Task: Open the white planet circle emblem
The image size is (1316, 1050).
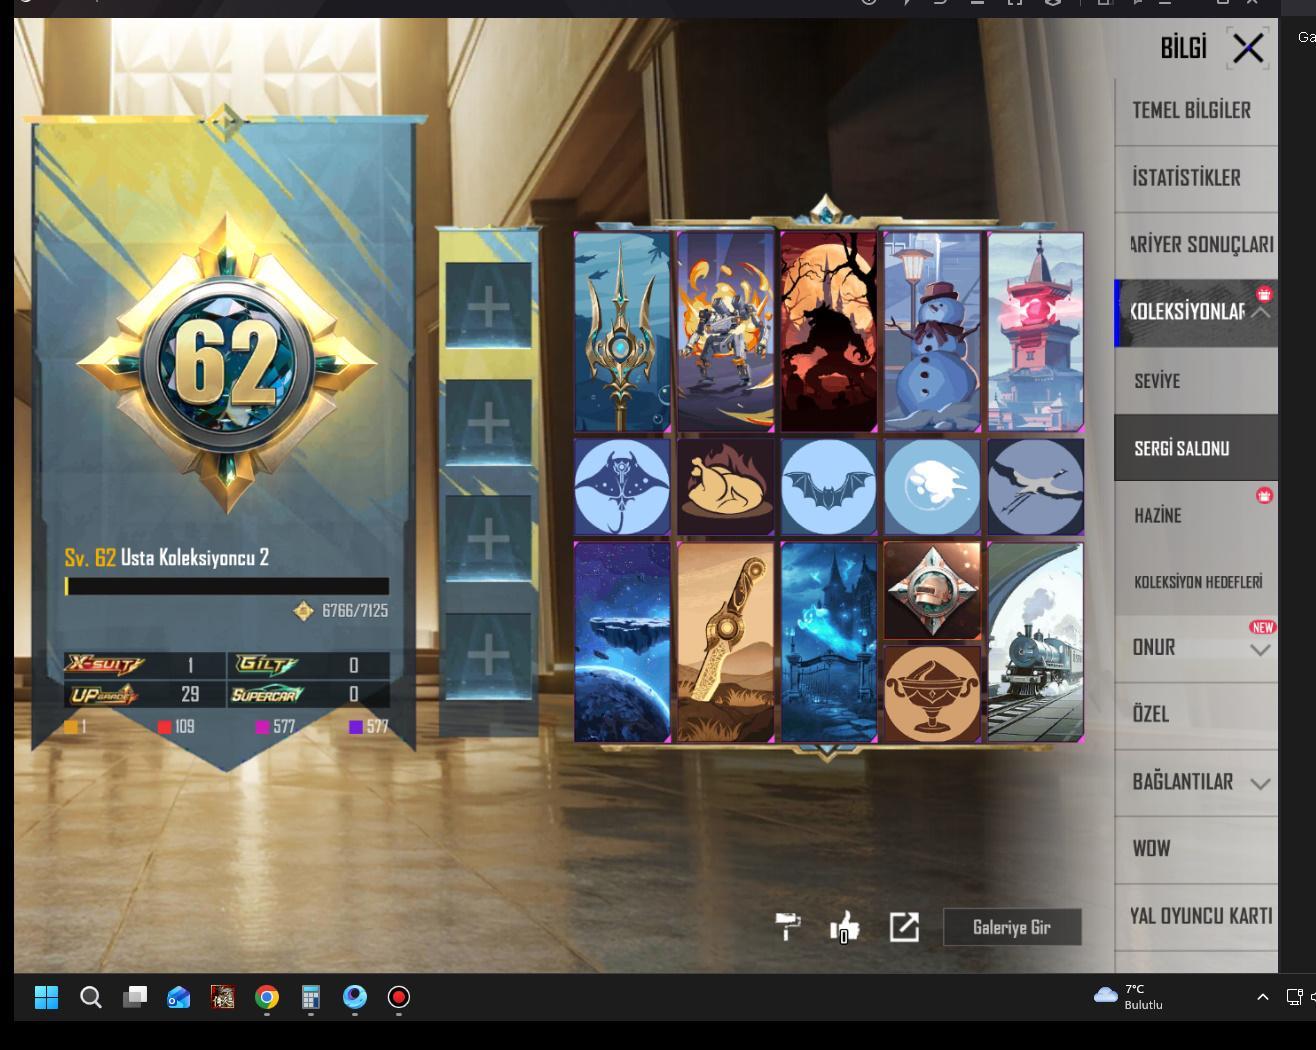Action: pyautogui.click(x=932, y=487)
